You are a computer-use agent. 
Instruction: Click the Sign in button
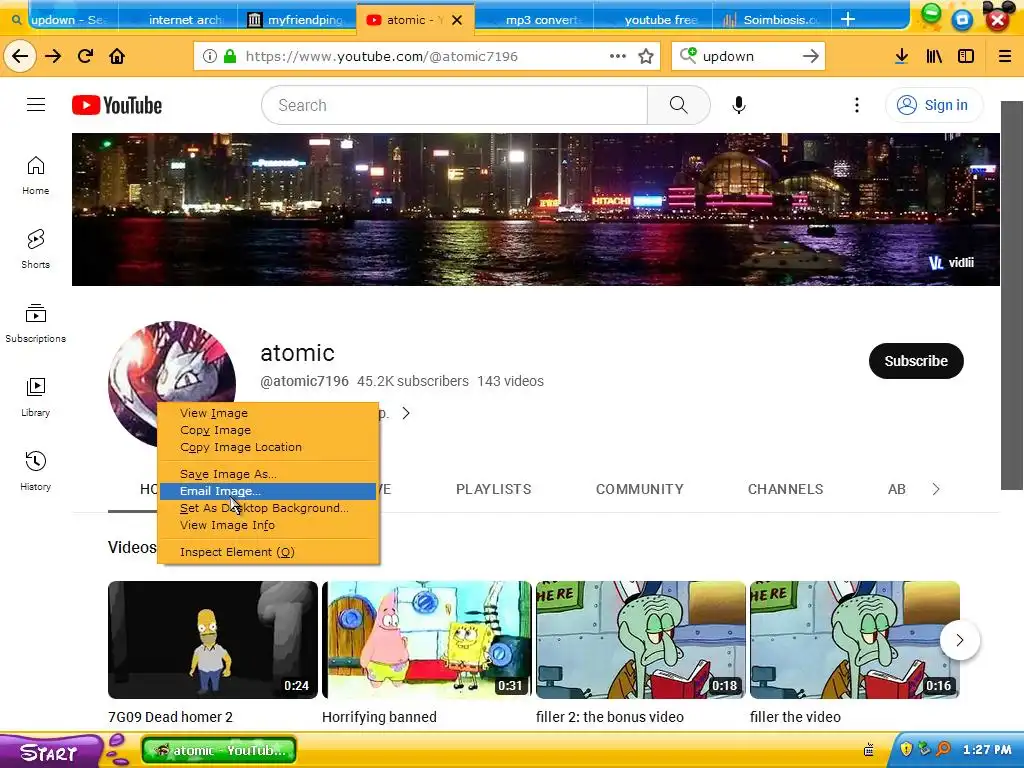[x=934, y=105]
